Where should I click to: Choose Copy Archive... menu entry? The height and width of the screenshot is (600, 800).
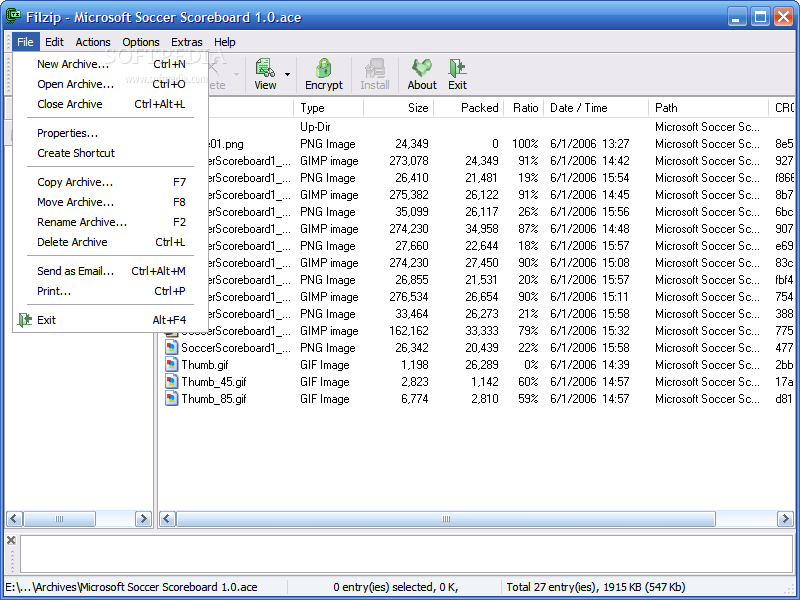[110, 182]
